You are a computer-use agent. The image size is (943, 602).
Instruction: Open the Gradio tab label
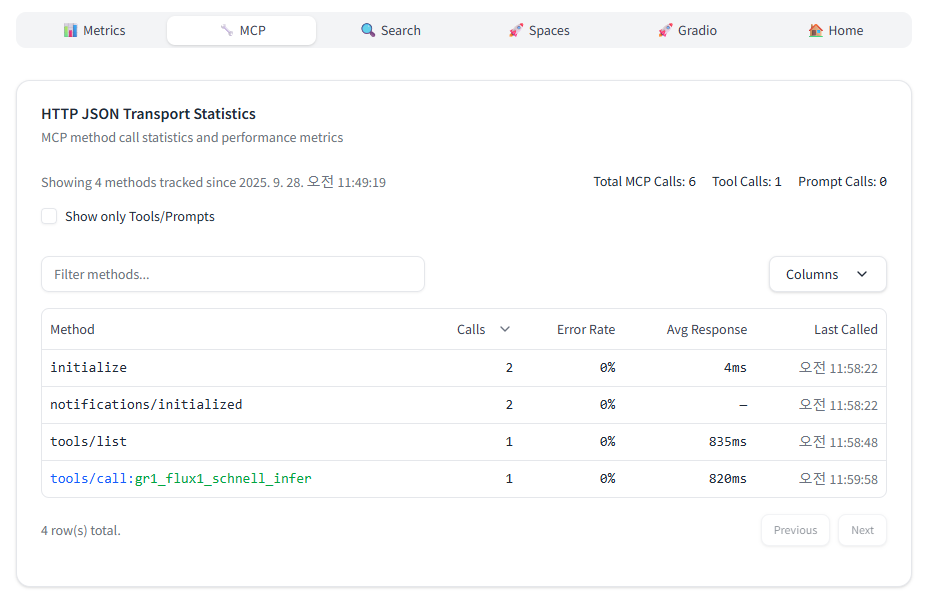click(697, 31)
